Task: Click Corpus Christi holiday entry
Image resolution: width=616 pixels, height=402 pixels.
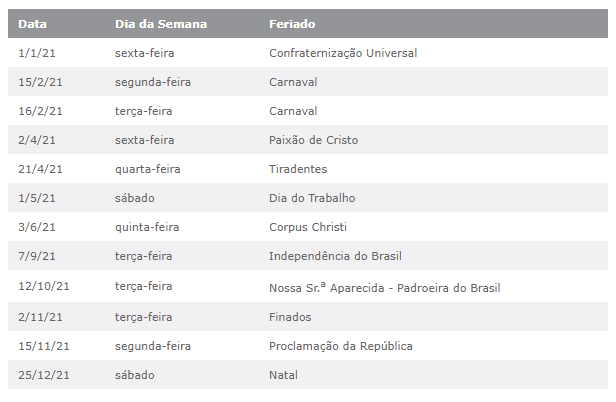Action: pyautogui.click(x=308, y=228)
